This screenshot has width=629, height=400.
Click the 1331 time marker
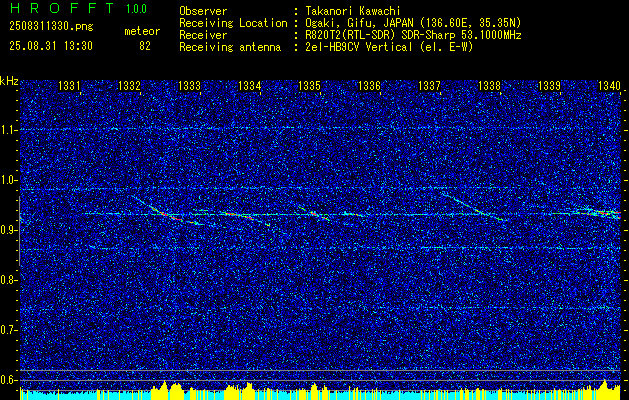[69, 85]
